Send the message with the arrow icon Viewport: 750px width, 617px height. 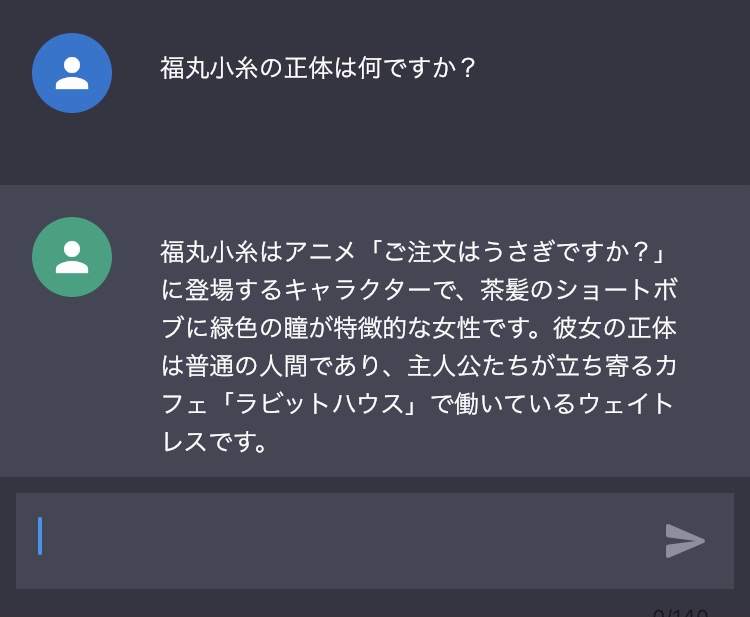tap(685, 541)
